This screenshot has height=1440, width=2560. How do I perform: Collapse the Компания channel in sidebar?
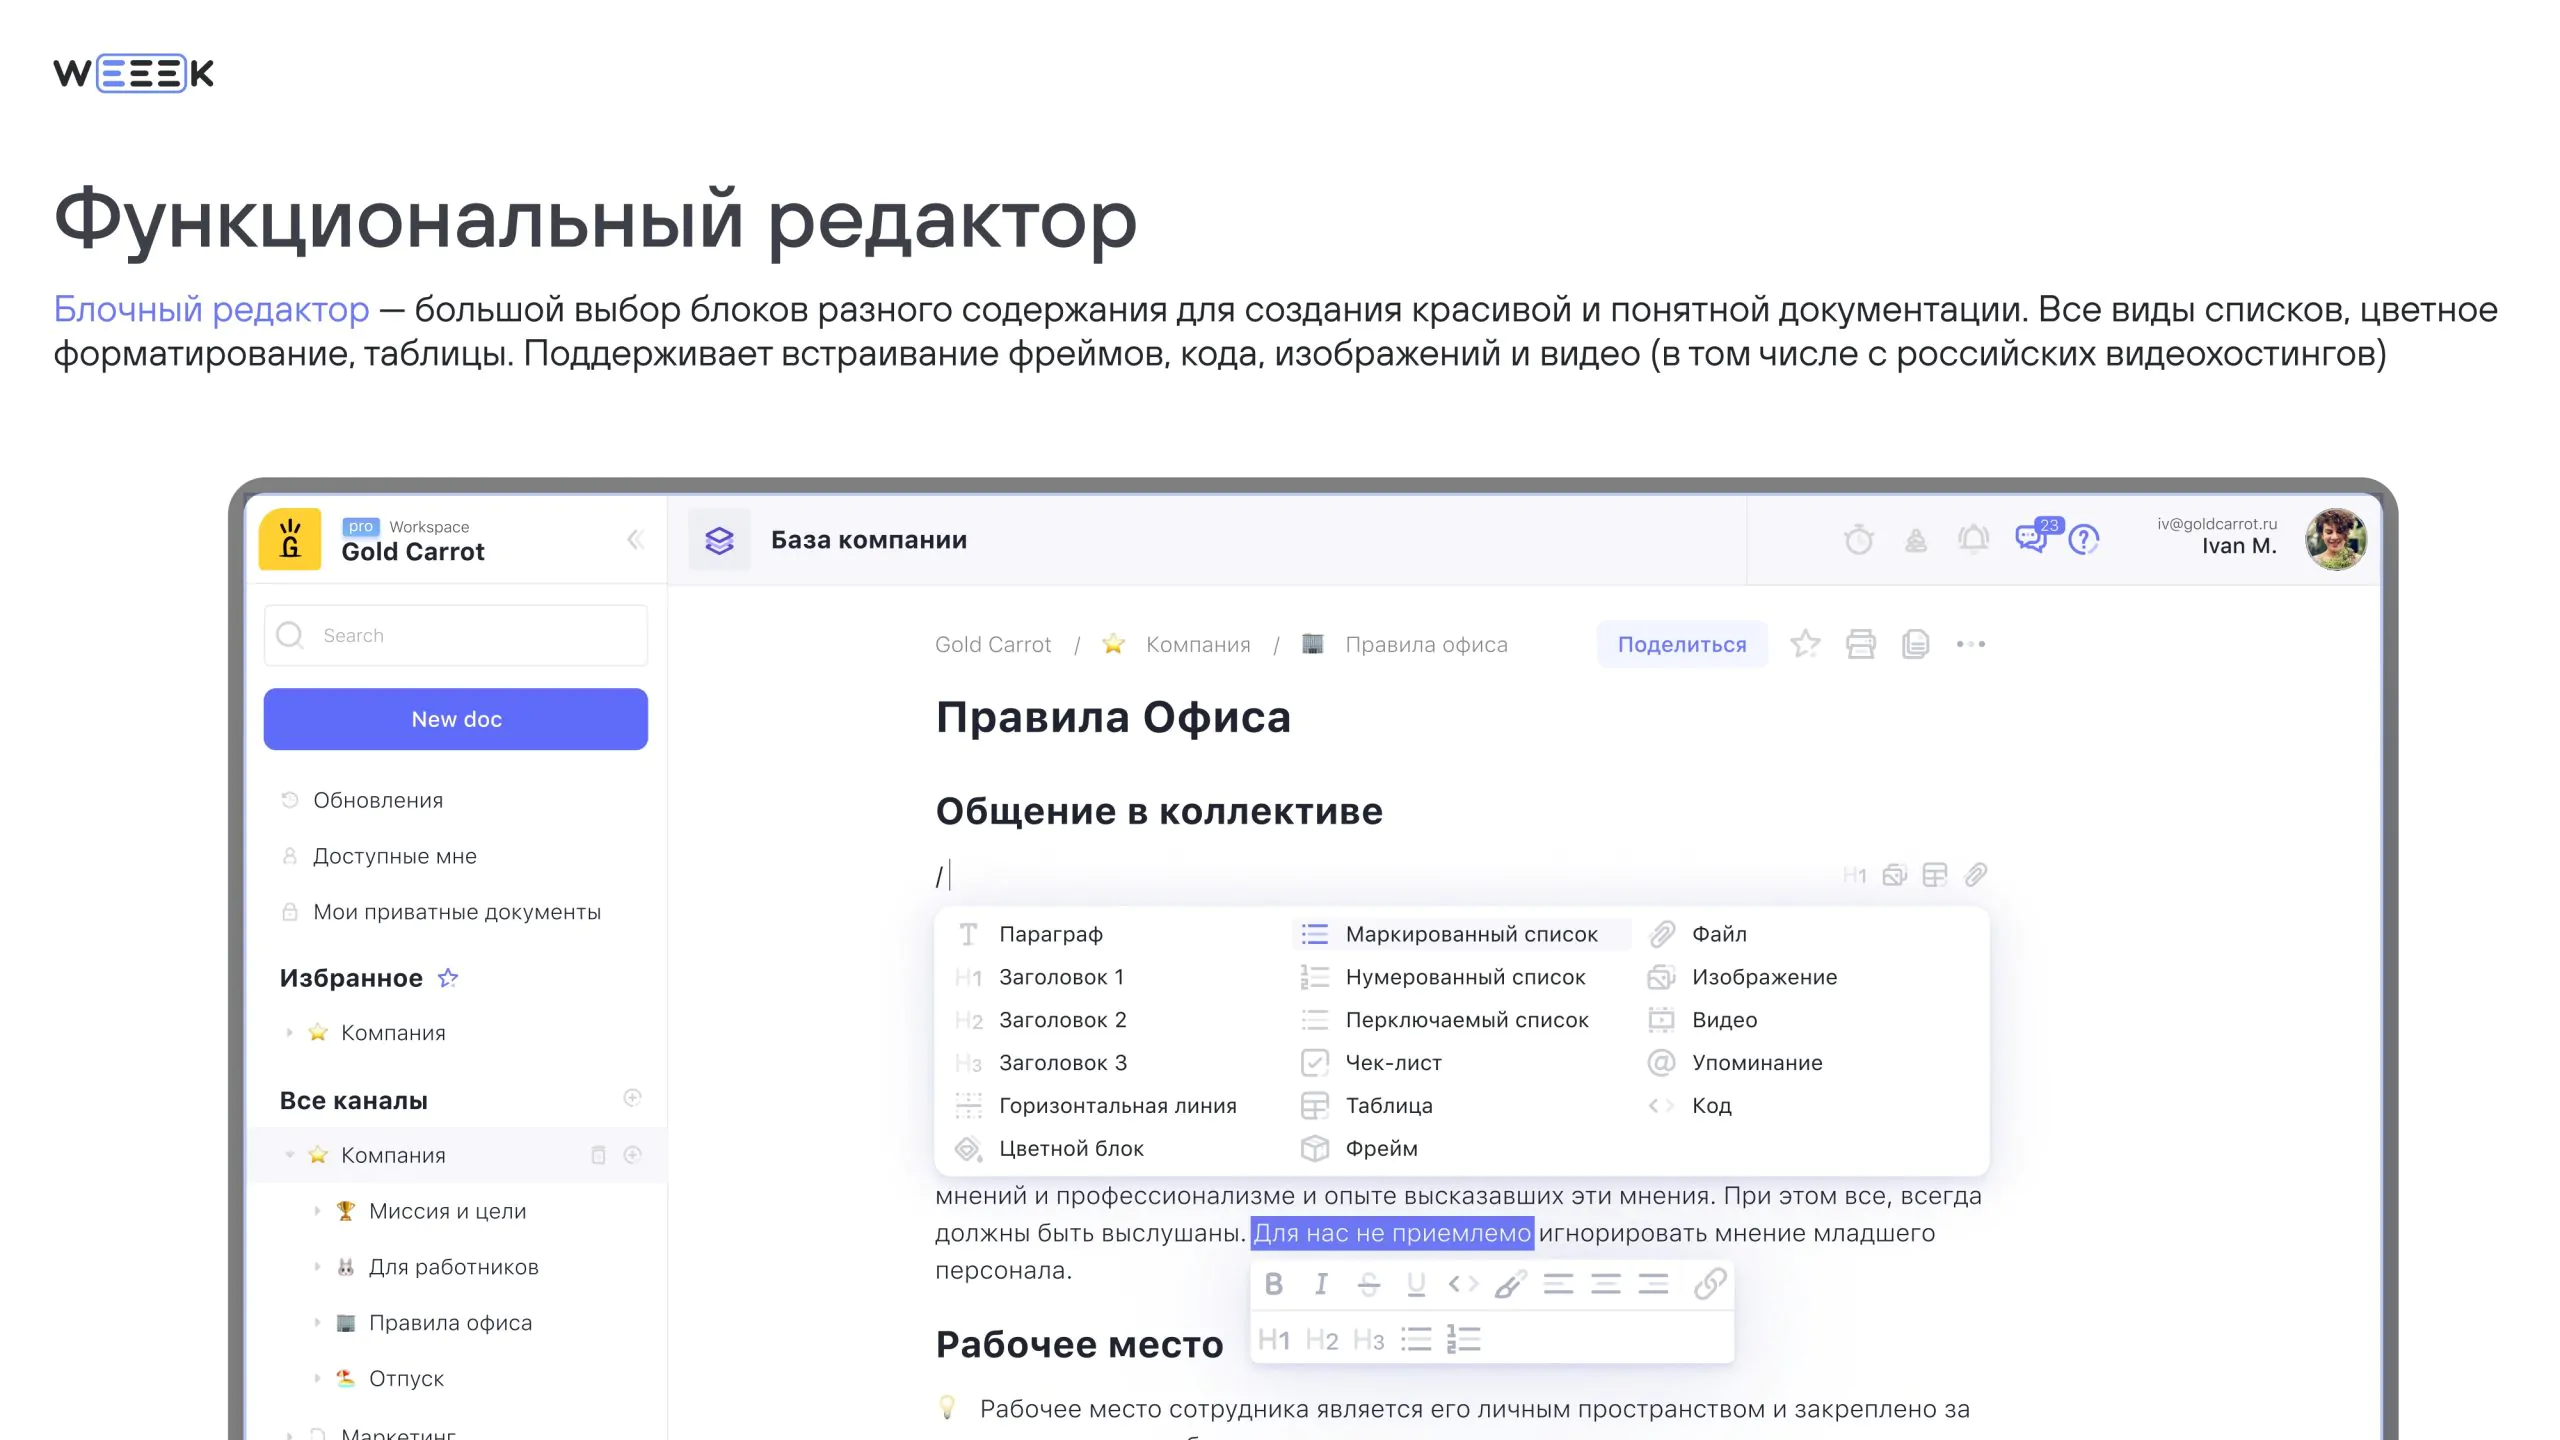tap(290, 1155)
